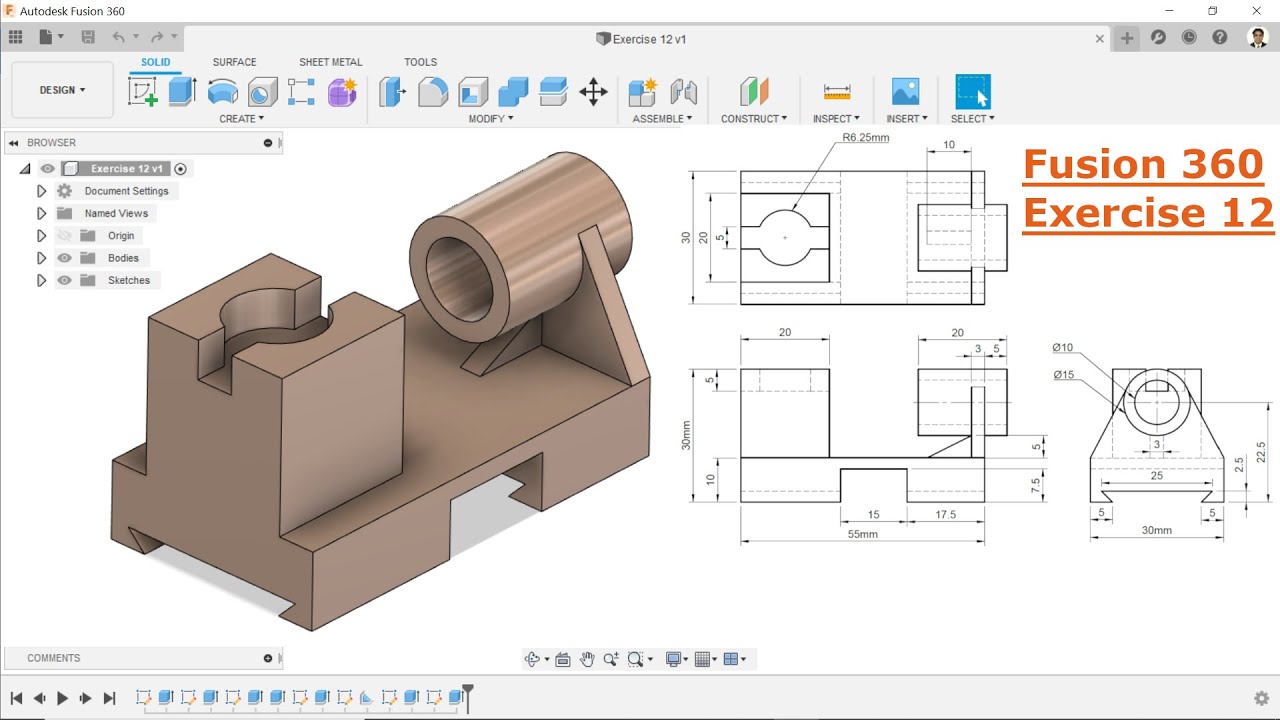Switch to the SHEET METAL tab
This screenshot has height=720, width=1280.
coord(331,62)
